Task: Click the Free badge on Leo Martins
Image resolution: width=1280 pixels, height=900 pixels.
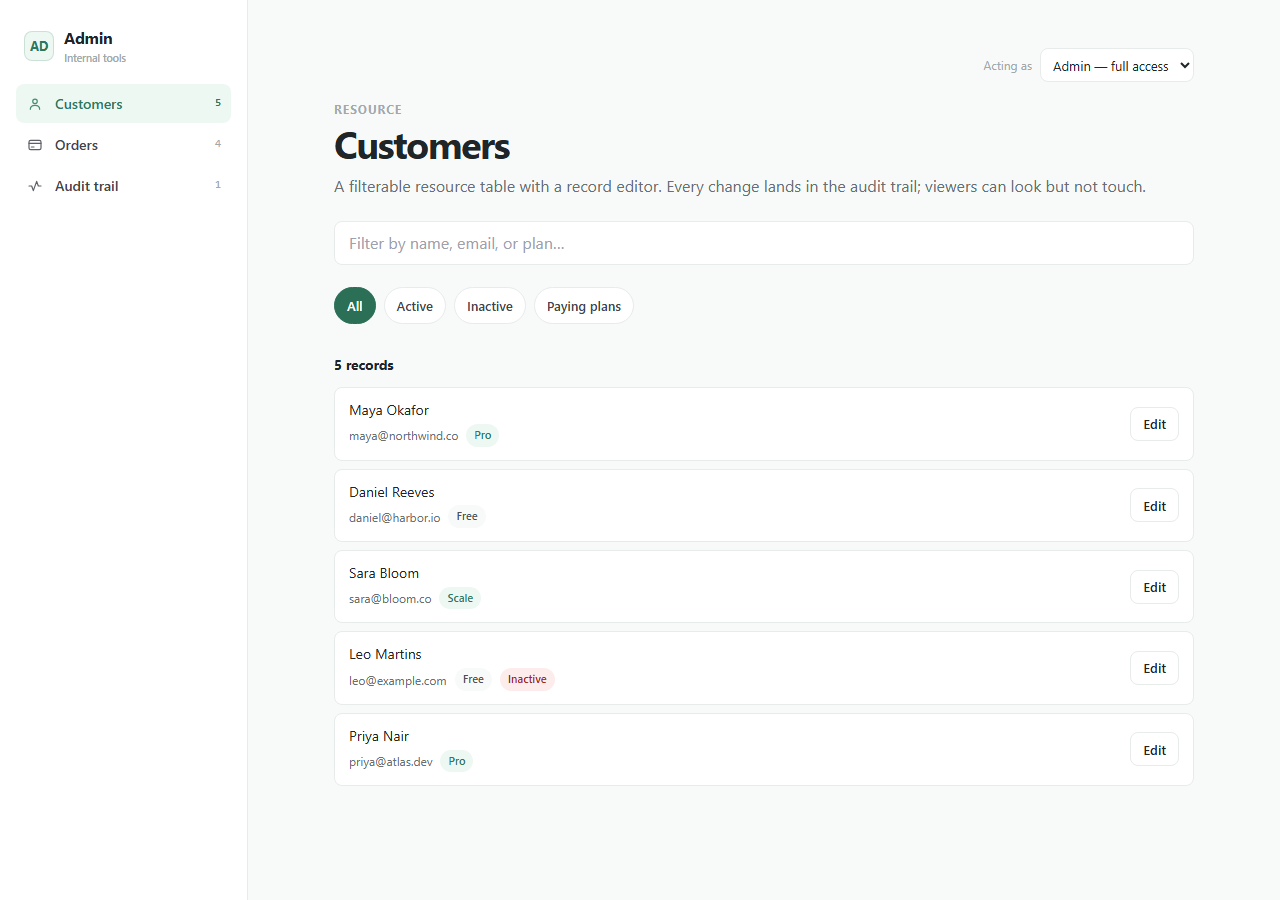Action: (473, 679)
